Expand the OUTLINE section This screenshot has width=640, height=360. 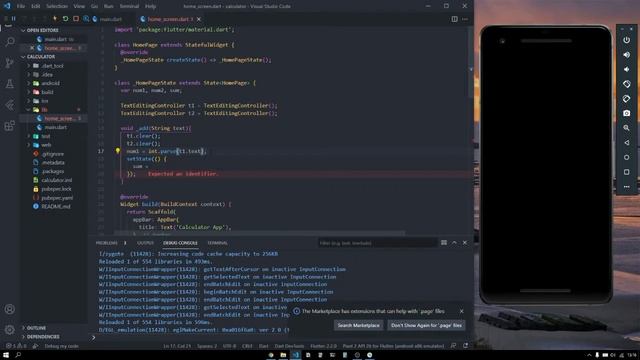[53, 328]
